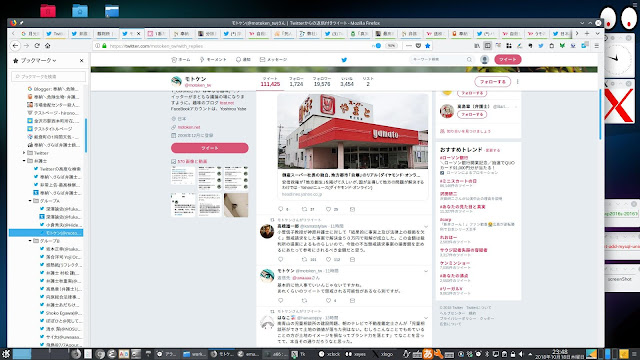Open the Following count 1,724

296,82
